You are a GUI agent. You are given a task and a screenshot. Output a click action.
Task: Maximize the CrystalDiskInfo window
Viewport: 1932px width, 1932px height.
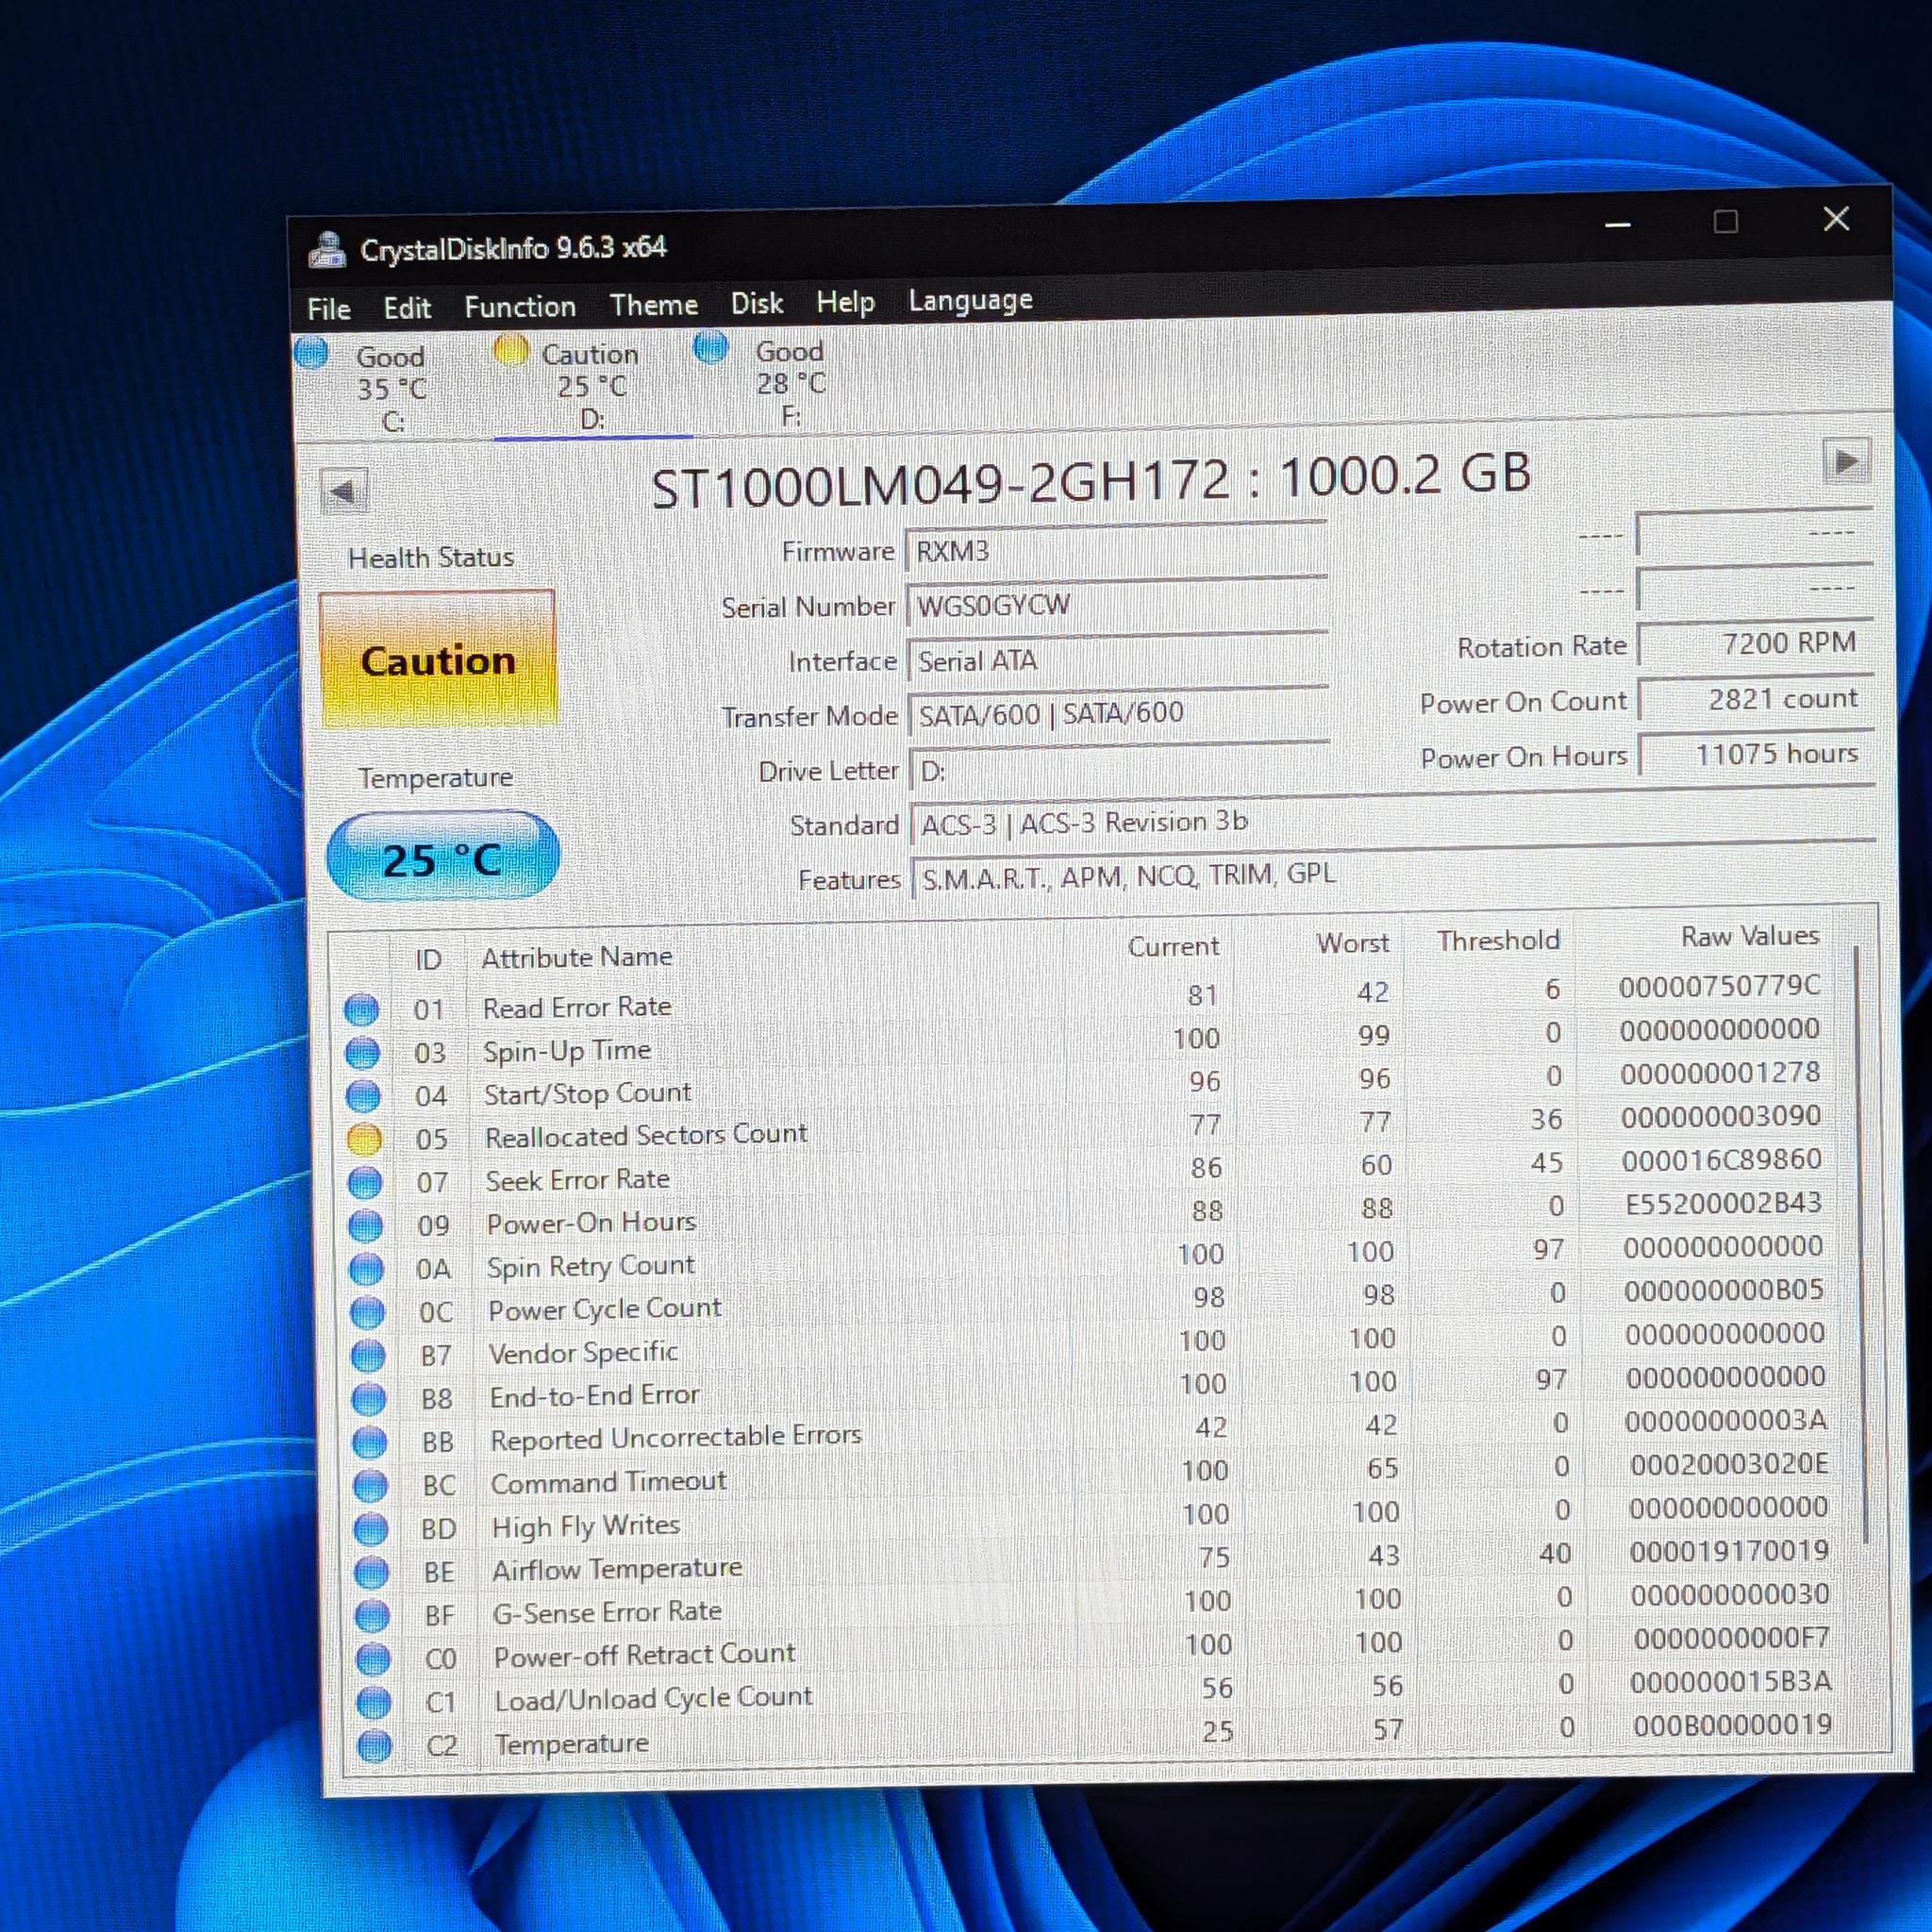[x=1725, y=222]
